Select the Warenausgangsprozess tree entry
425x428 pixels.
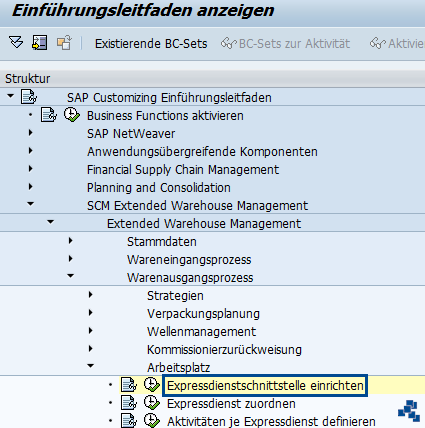point(190,278)
